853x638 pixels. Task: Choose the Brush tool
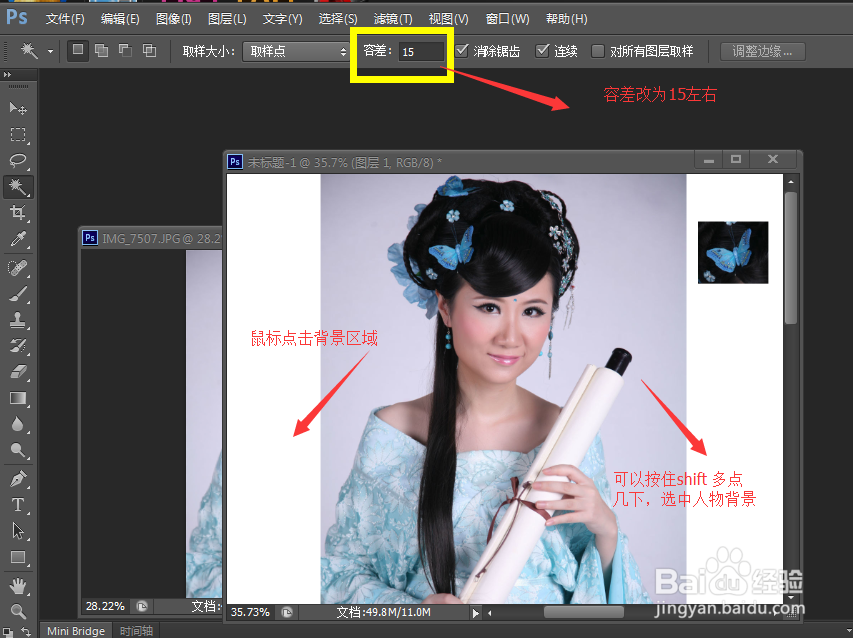click(x=19, y=293)
